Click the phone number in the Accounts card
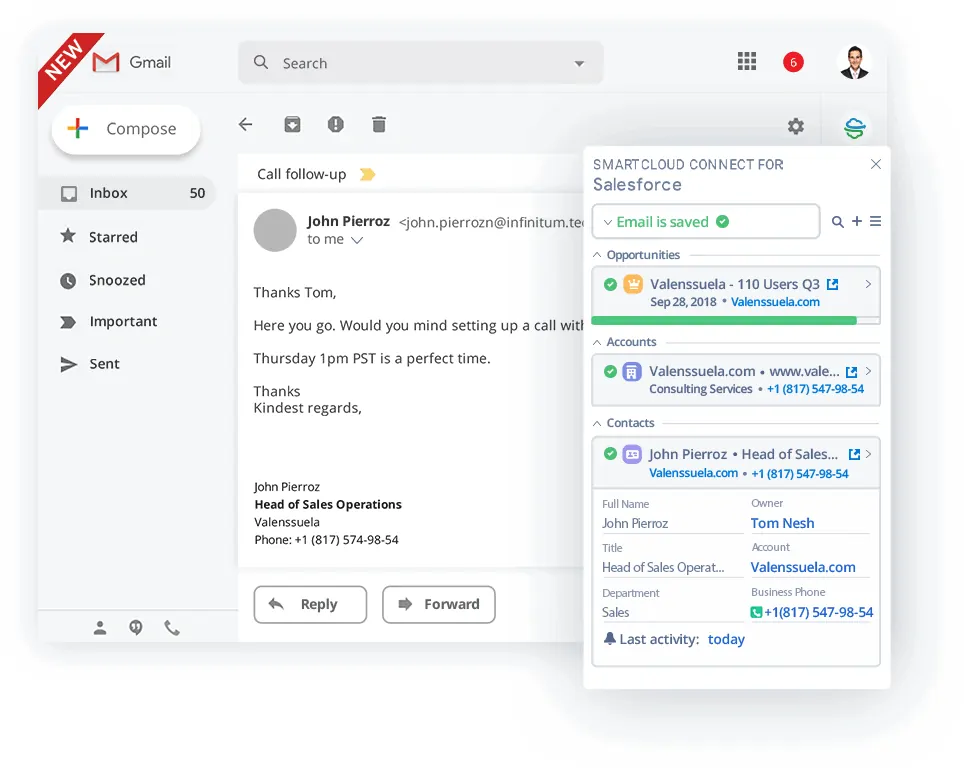Image resolution: width=976 pixels, height=780 pixels. point(815,389)
